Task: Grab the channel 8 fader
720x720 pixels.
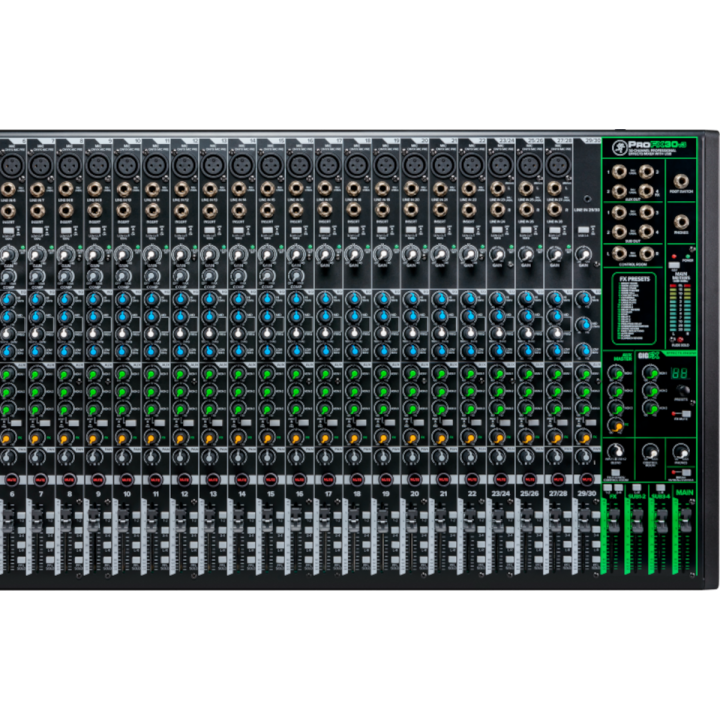Action: (x=65, y=518)
